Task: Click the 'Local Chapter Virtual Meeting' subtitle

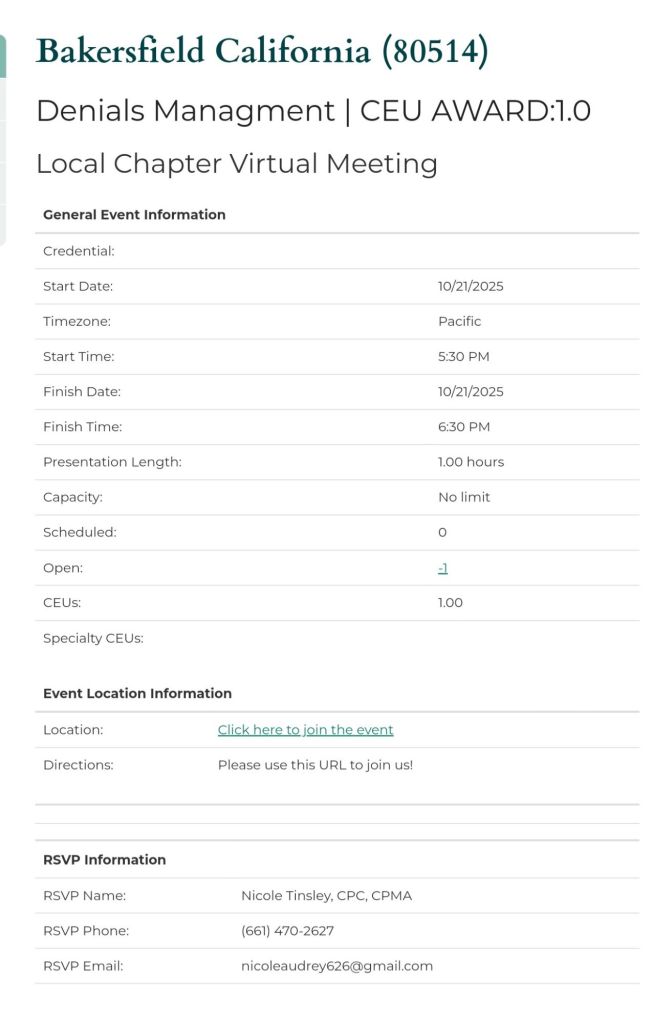Action: click(x=236, y=164)
